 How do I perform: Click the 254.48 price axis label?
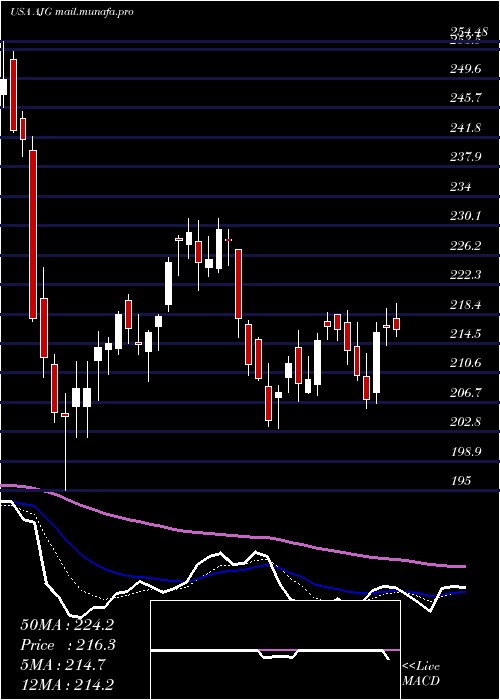click(x=467, y=32)
